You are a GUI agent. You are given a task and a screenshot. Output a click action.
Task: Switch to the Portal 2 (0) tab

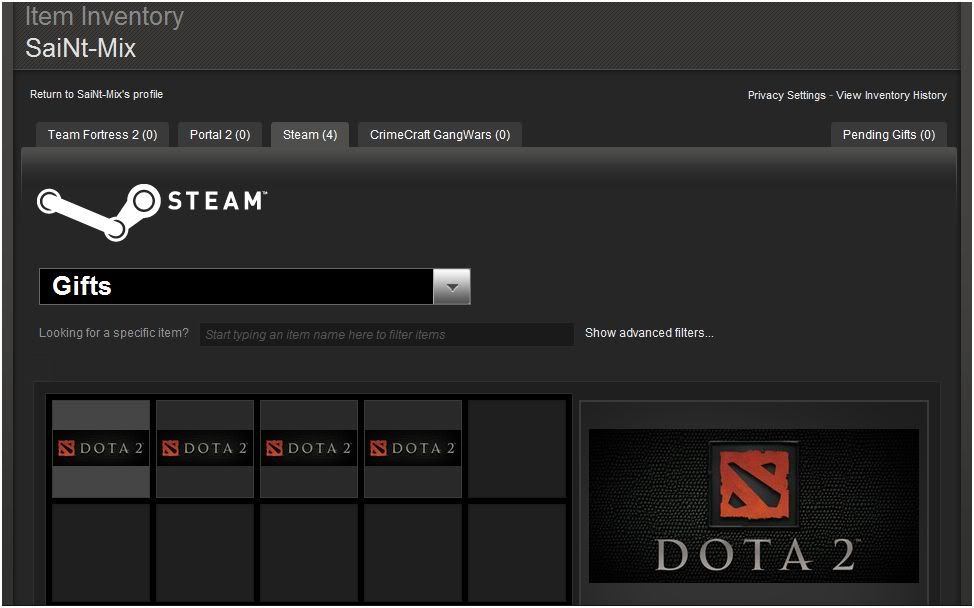[220, 135]
